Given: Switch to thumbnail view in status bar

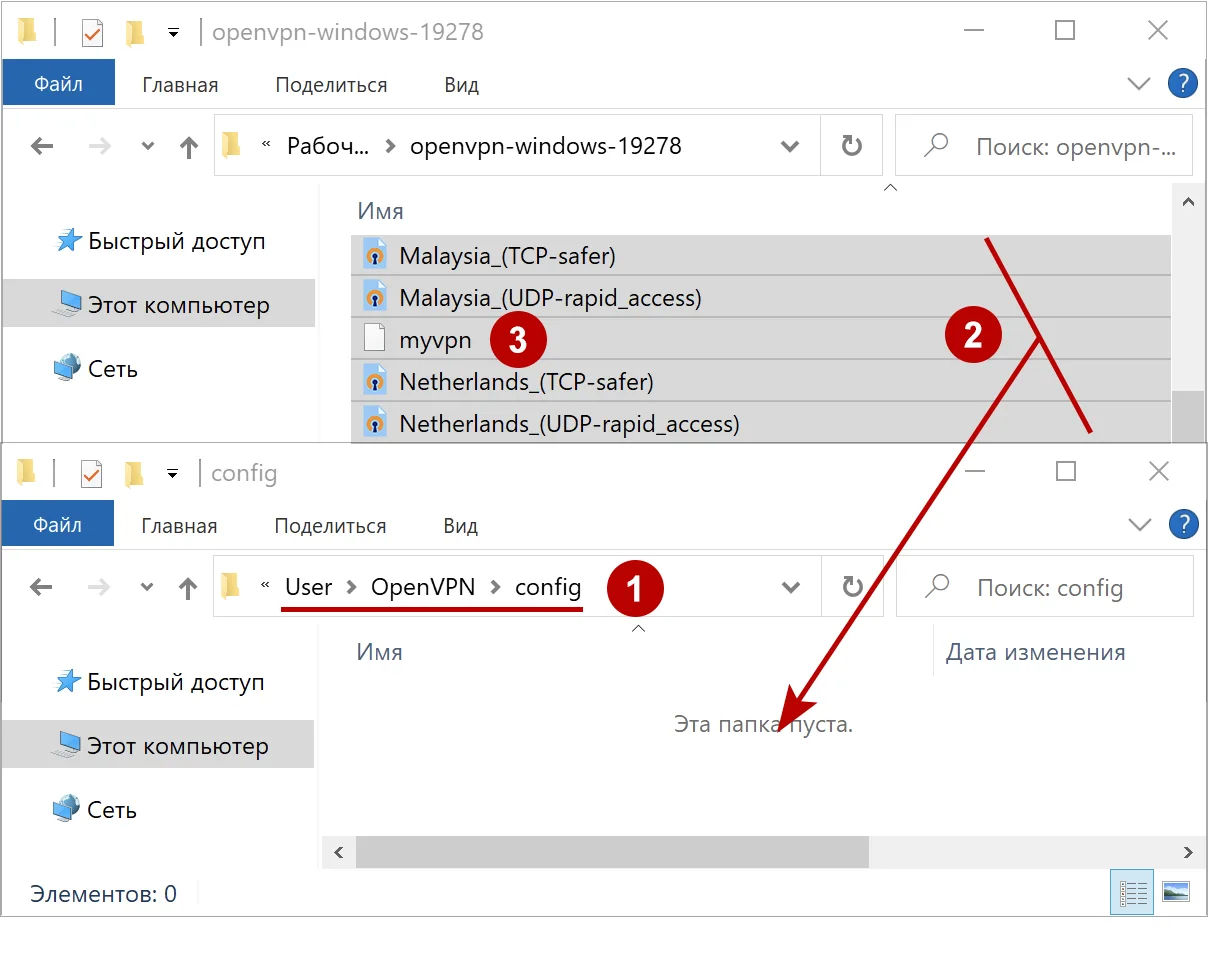Looking at the screenshot, I should coord(1178,892).
